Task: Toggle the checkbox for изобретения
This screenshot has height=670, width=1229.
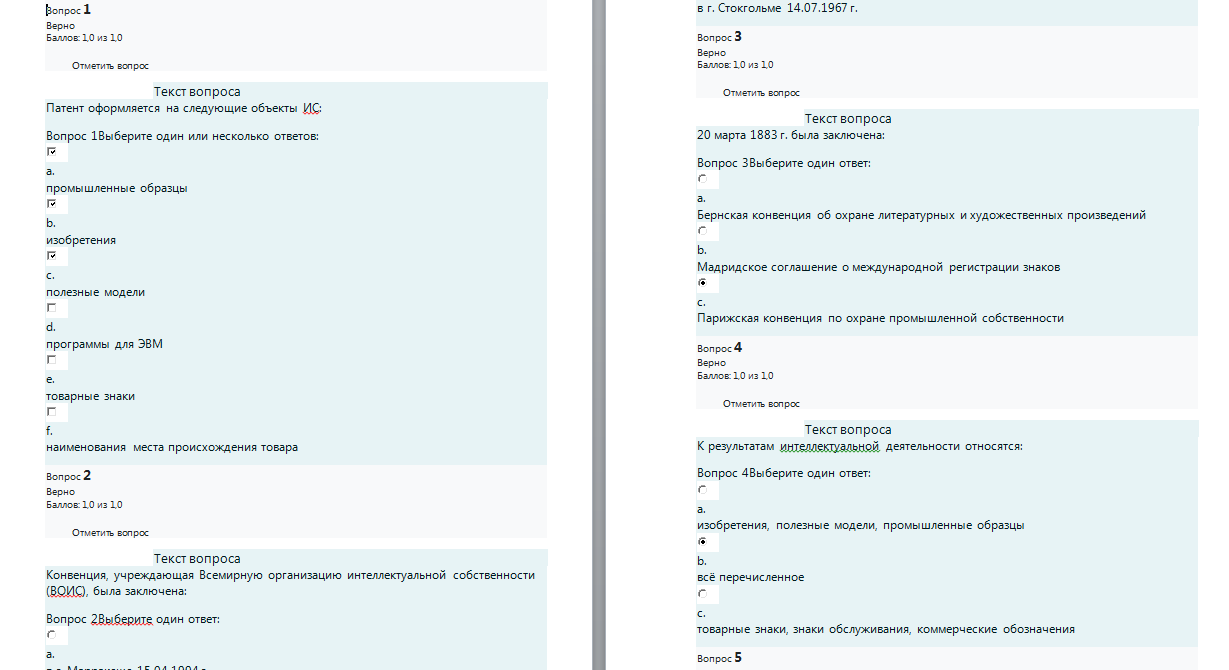Action: coord(51,203)
